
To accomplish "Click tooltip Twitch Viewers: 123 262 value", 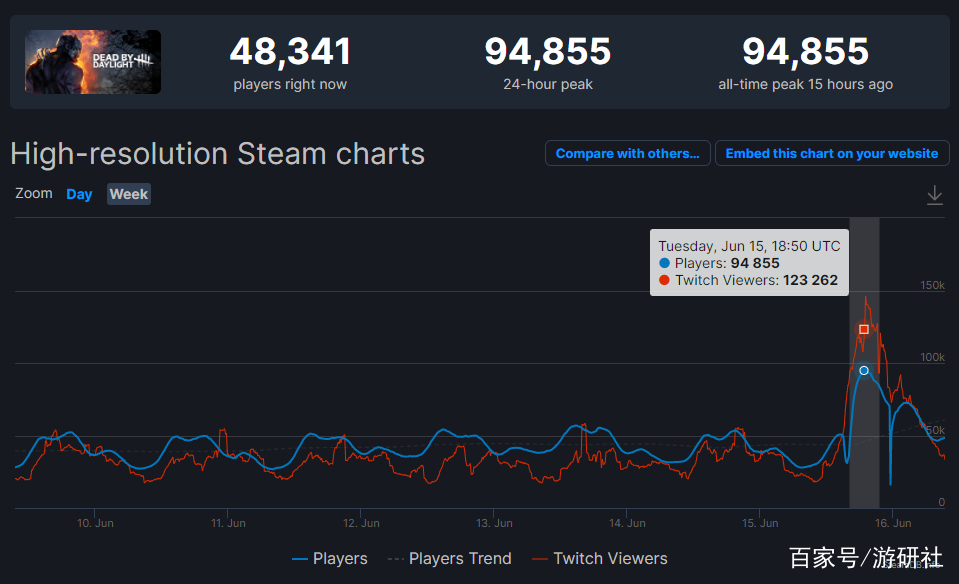I will 757,281.
